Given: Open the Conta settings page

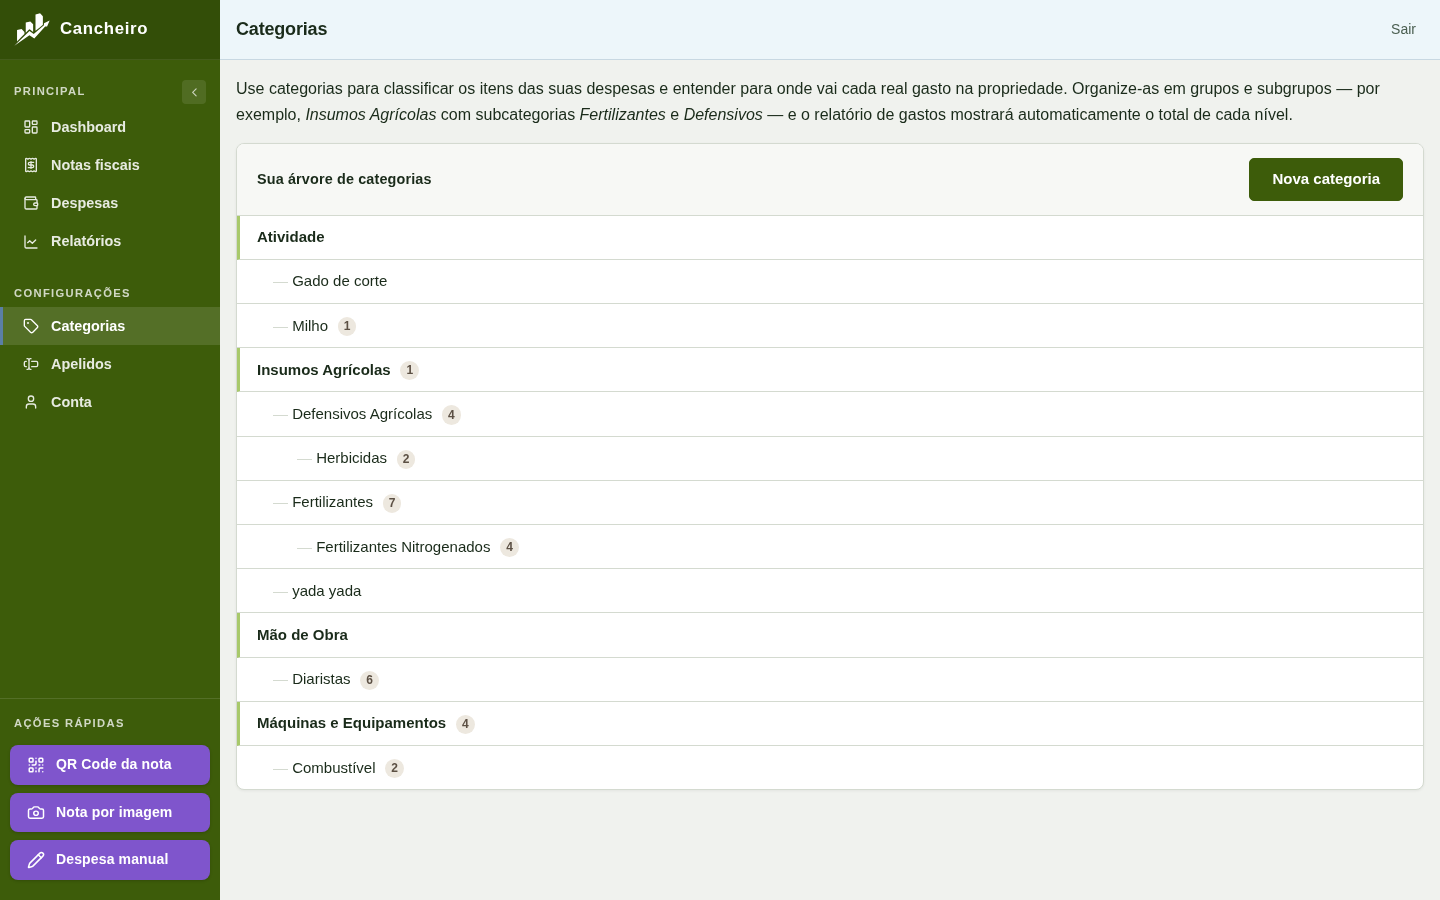Looking at the screenshot, I should [110, 402].
